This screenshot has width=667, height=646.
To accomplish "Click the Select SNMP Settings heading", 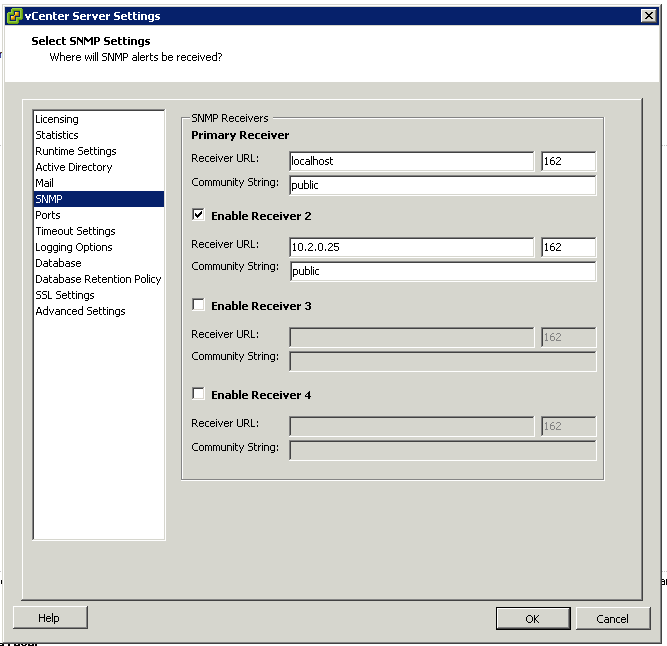I will click(x=91, y=41).
